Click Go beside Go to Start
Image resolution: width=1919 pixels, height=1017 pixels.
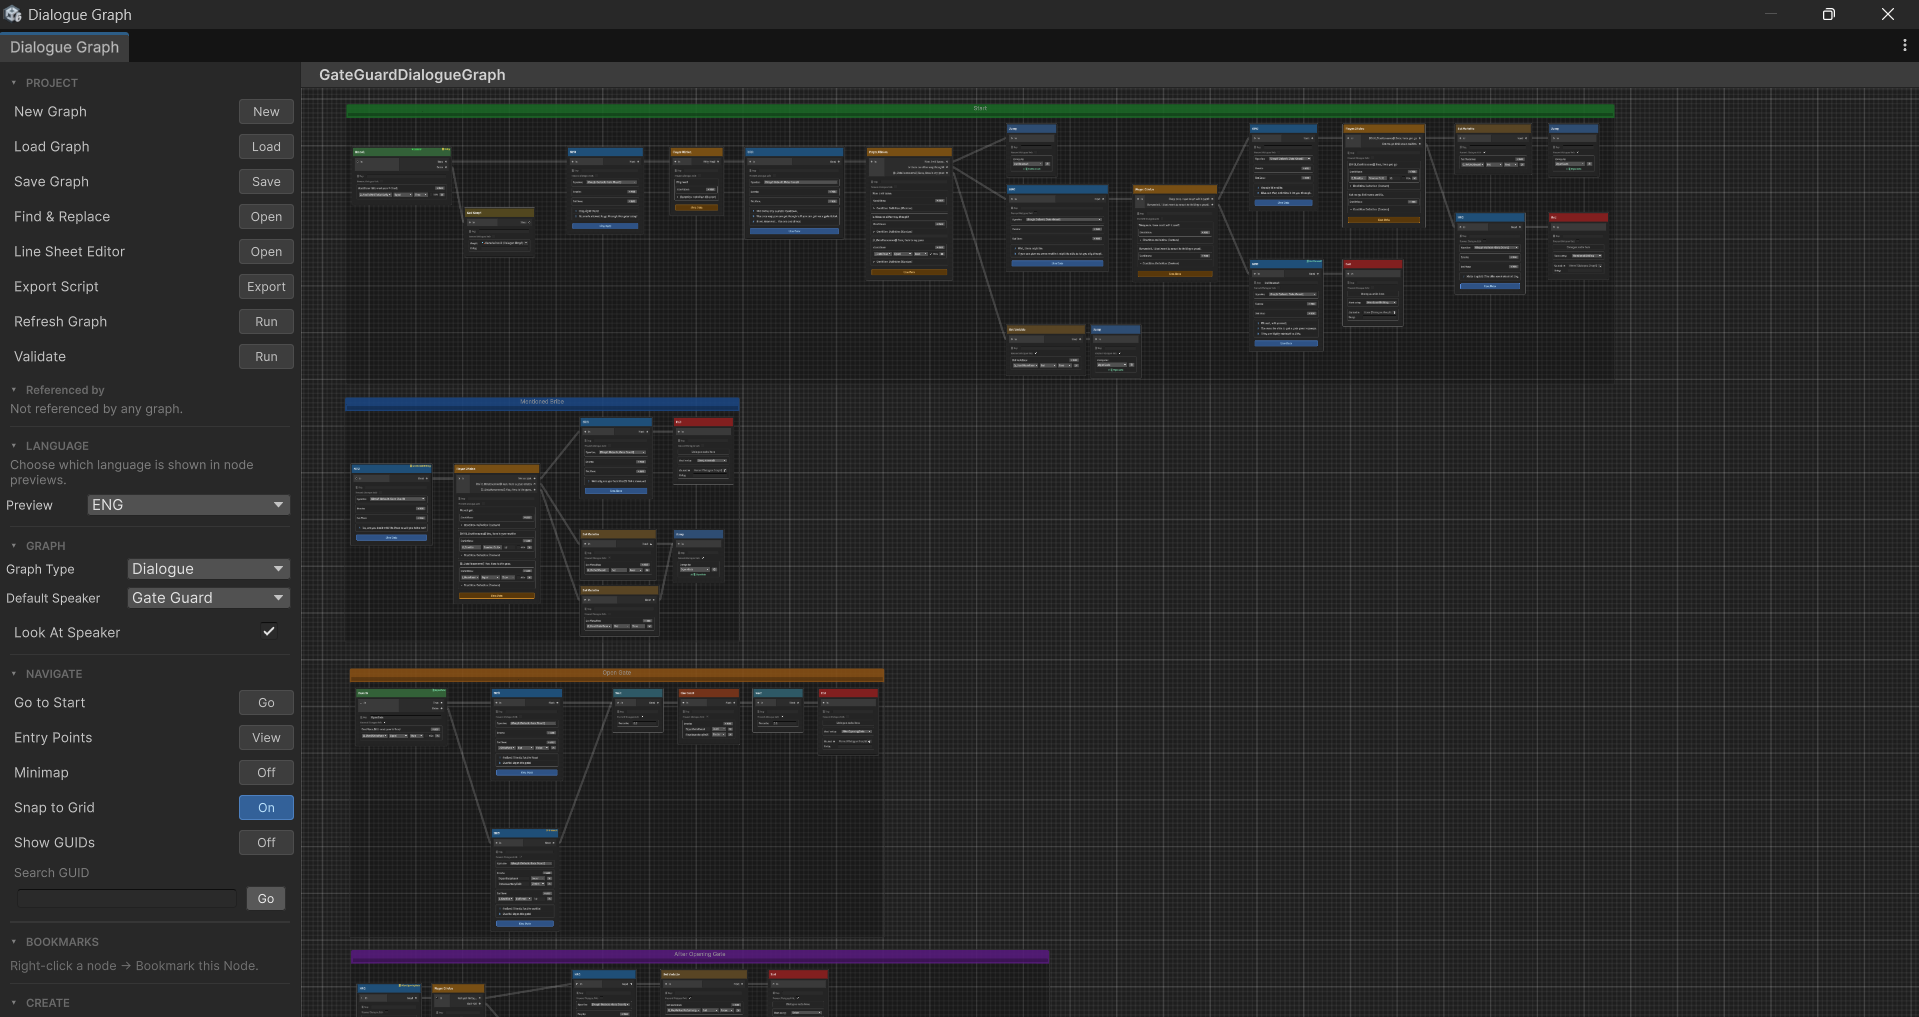[x=266, y=703]
